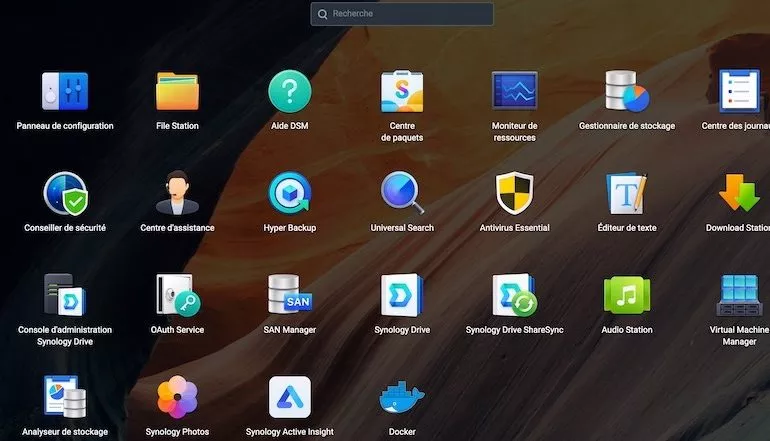Open Centre d'assistance
770x441 pixels.
click(x=177, y=193)
